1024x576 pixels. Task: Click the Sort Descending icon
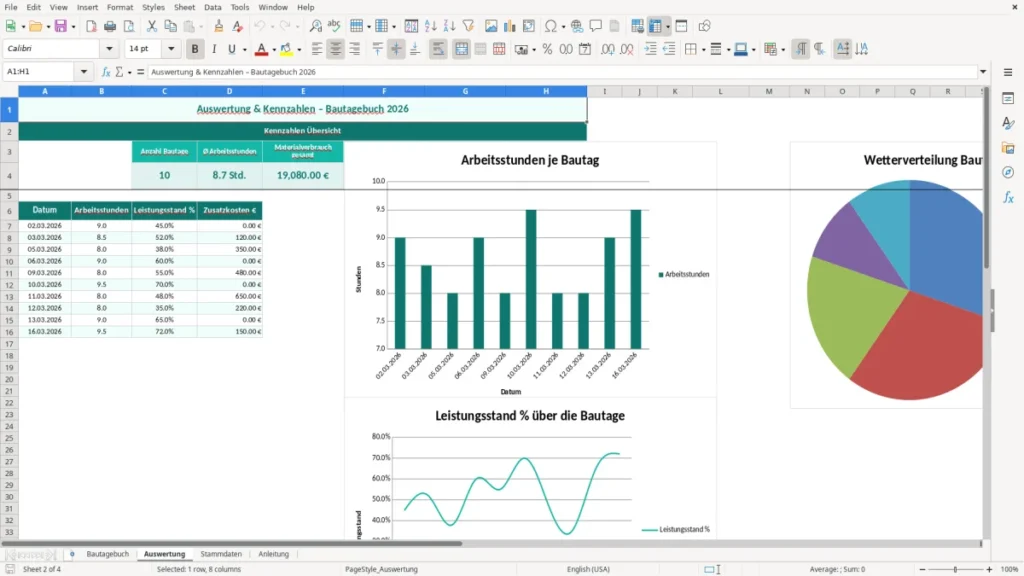click(449, 26)
